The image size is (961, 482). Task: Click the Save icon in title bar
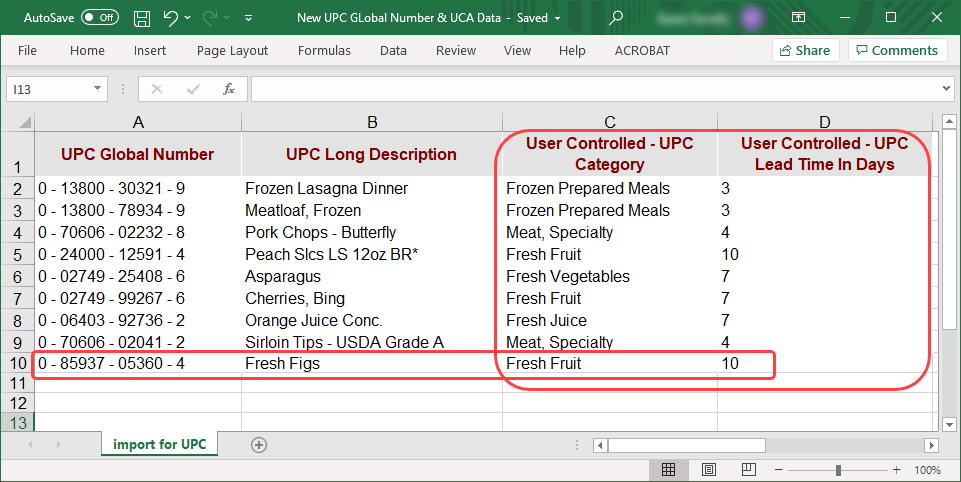tap(142, 18)
